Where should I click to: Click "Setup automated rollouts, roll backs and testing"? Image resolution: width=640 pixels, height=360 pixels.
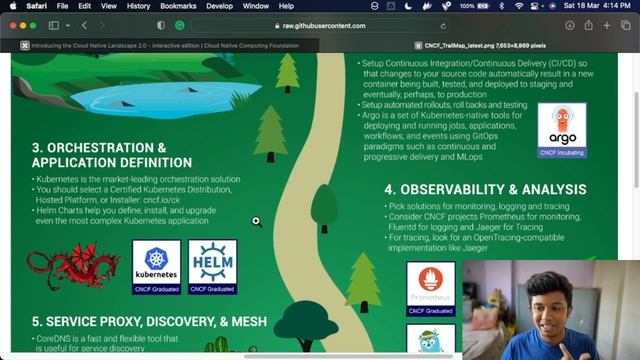click(444, 105)
